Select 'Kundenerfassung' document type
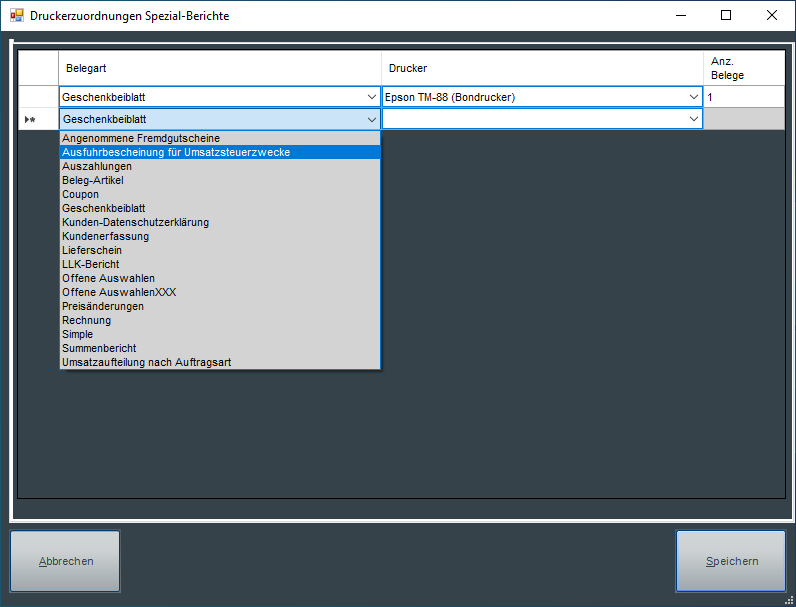Viewport: 796px width, 607px height. coord(105,236)
